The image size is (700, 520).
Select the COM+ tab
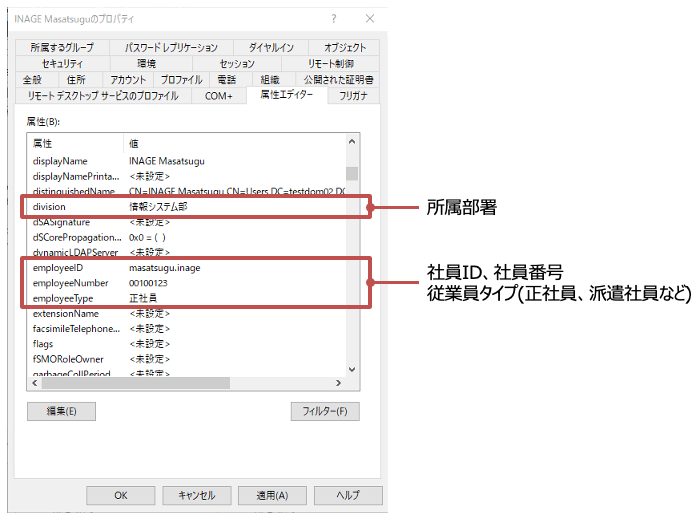218,96
